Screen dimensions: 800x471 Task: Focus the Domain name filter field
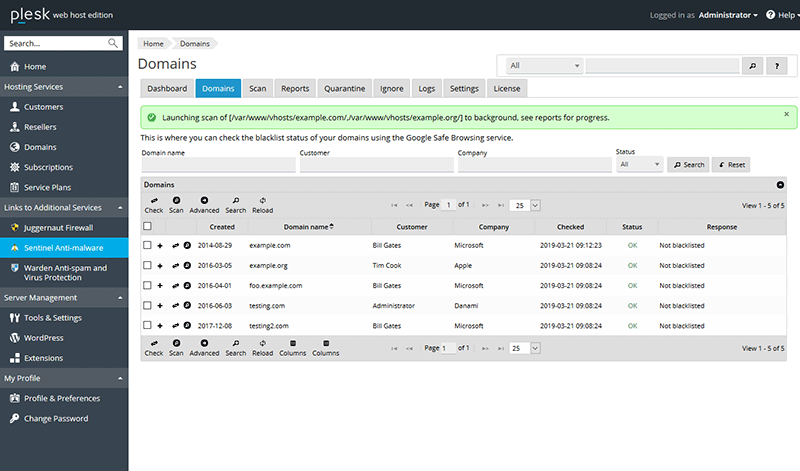pyautogui.click(x=219, y=165)
